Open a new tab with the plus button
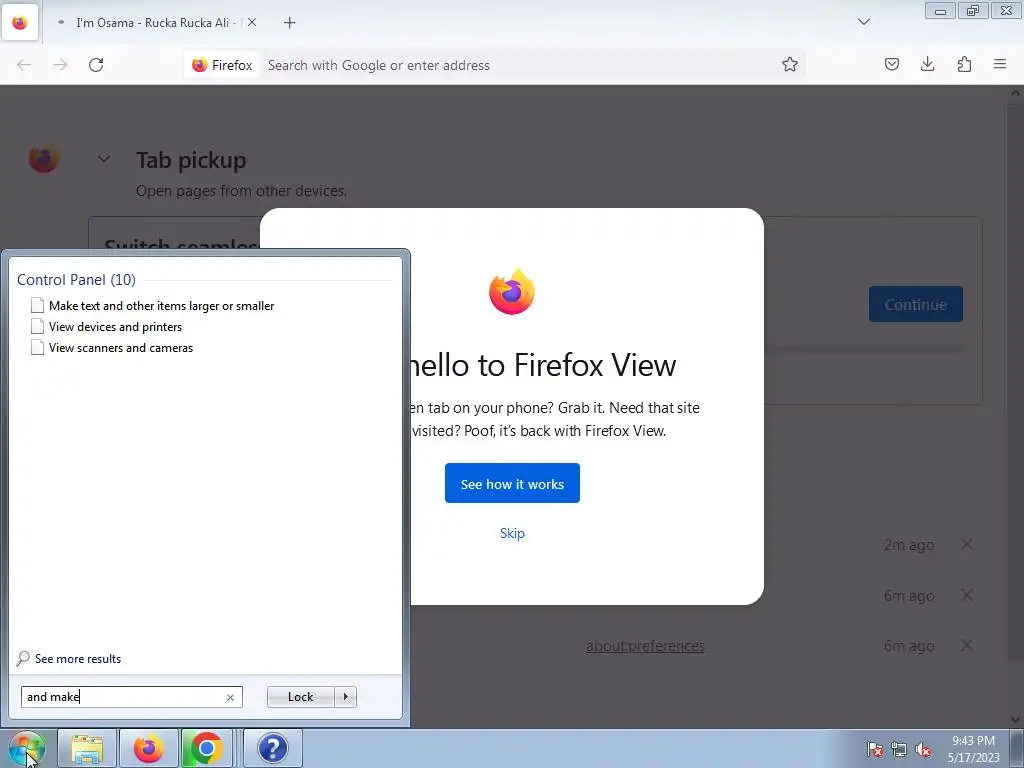The width and height of the screenshot is (1024, 768). 289,23
